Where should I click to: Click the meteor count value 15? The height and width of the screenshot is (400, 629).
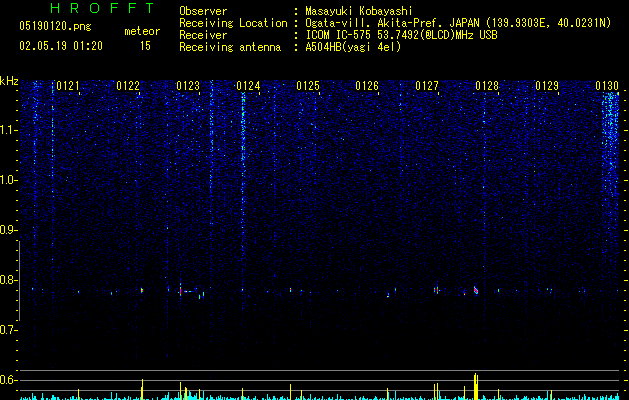click(x=145, y=46)
